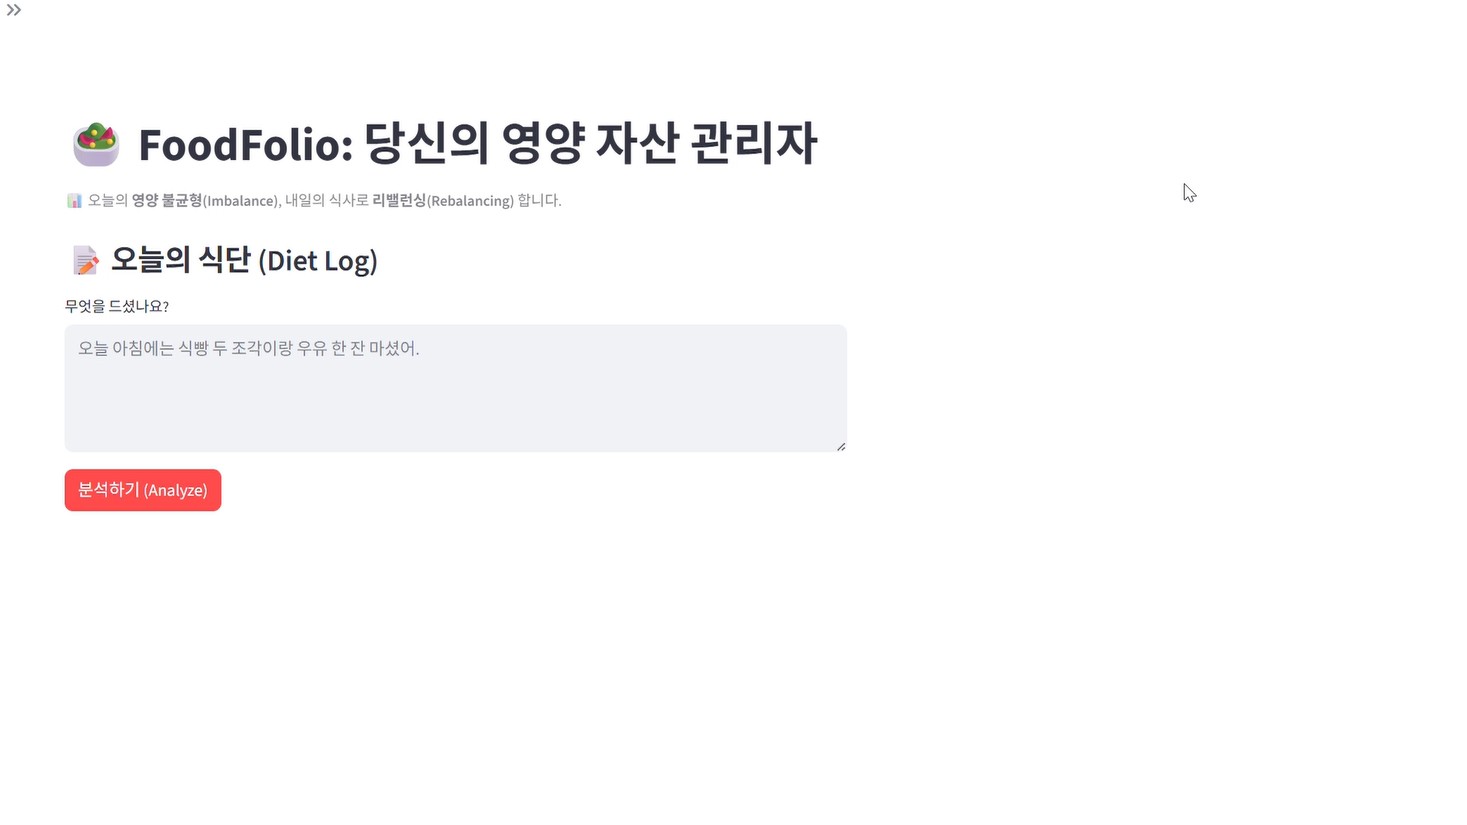Screen dimensions: 1467x825
Task: Click the word "FoodFolio:" in the title
Action: (246, 144)
